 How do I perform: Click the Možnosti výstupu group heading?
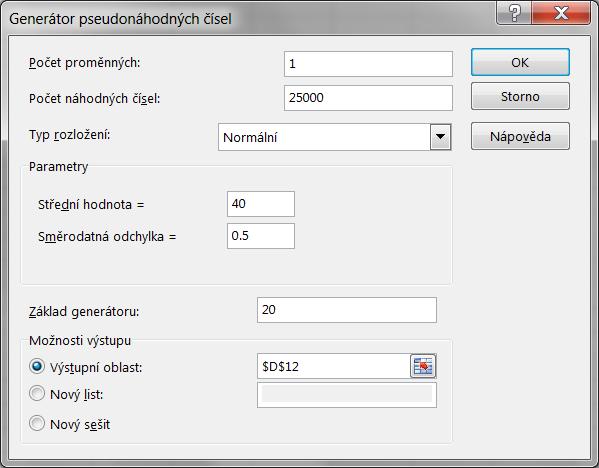tap(80, 340)
